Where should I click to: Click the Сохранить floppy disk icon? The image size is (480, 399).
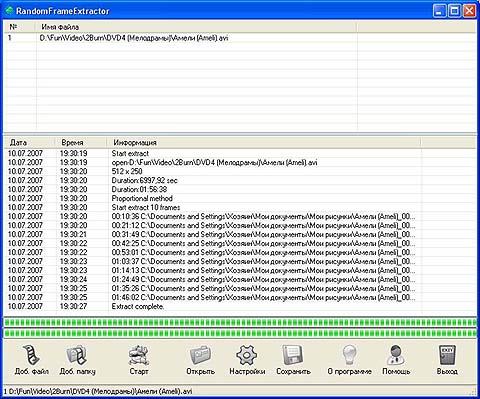coord(293,355)
